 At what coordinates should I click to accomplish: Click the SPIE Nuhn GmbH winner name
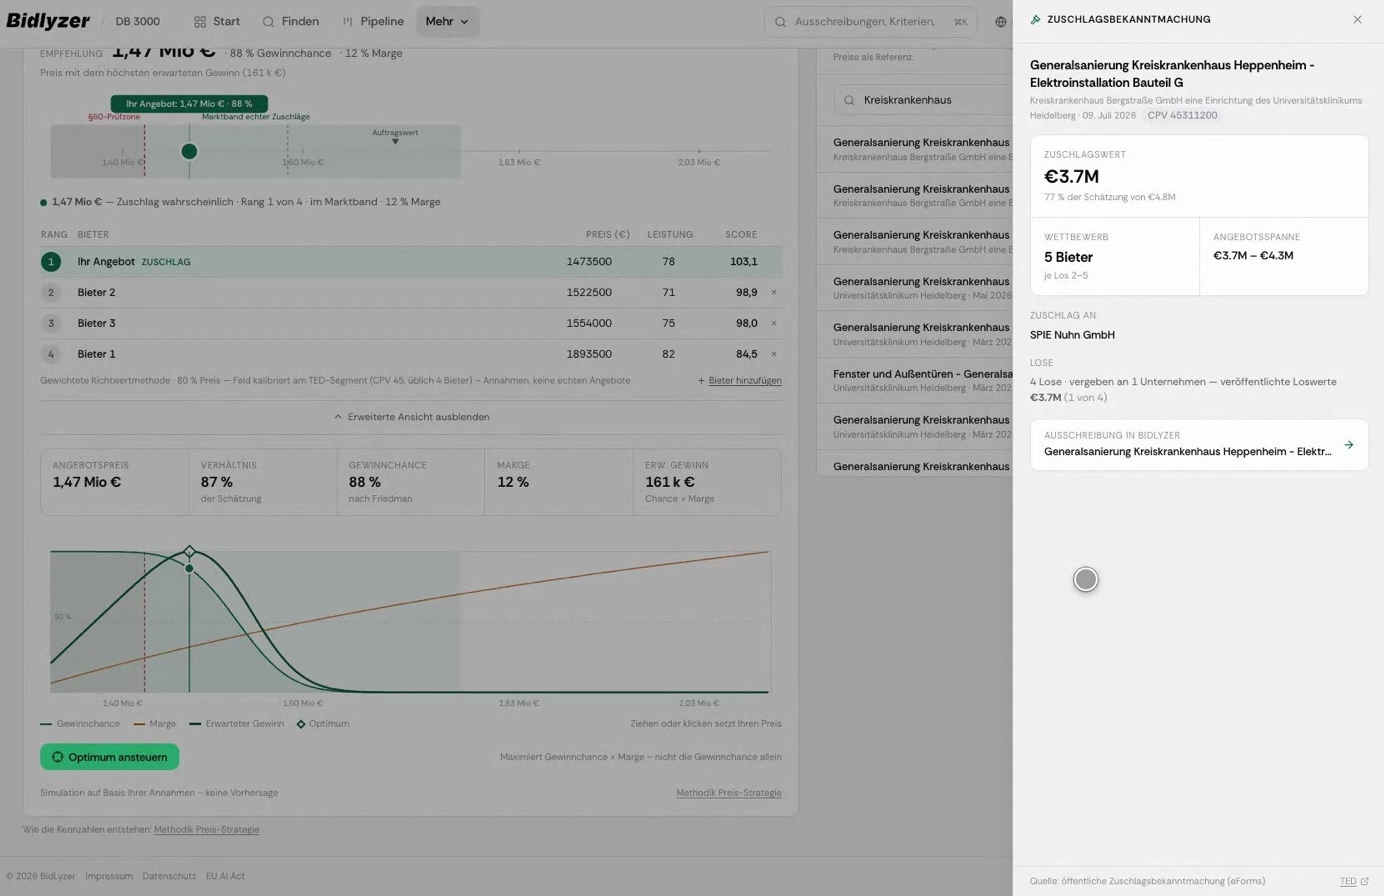click(x=1072, y=335)
